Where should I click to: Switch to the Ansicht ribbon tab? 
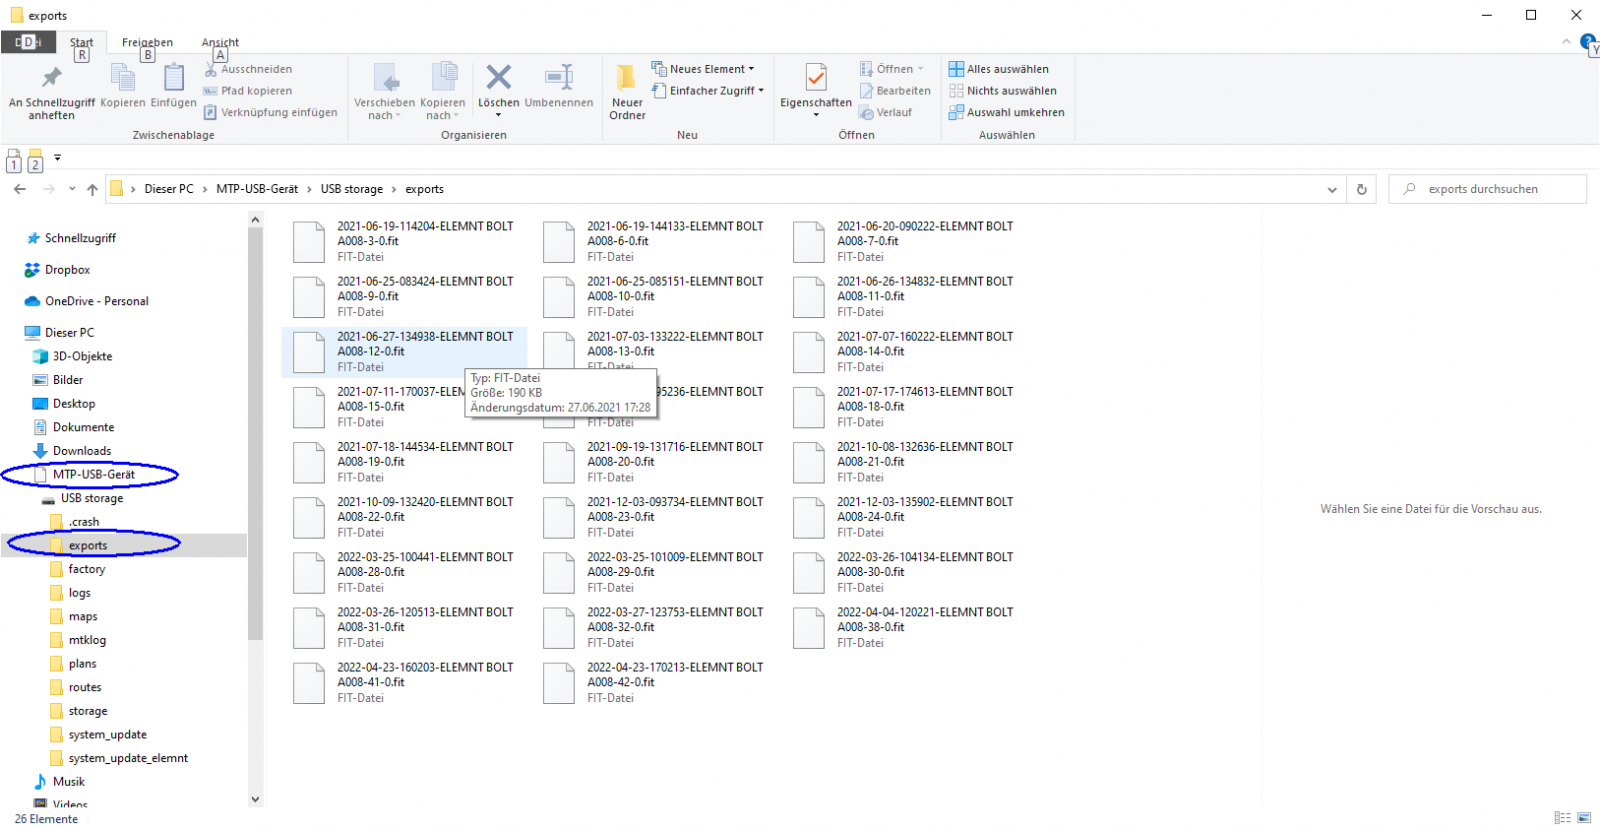pyautogui.click(x=220, y=43)
